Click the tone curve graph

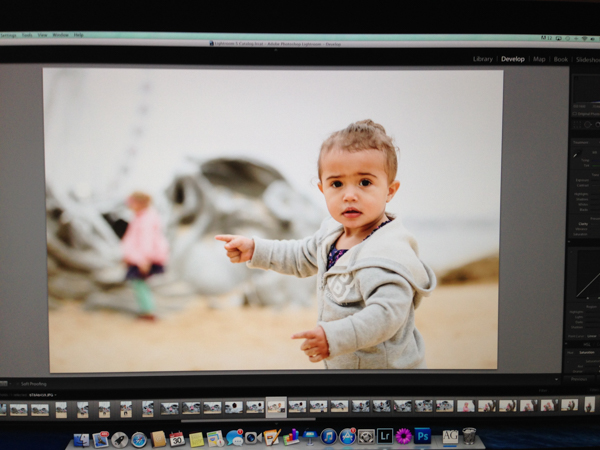588,273
